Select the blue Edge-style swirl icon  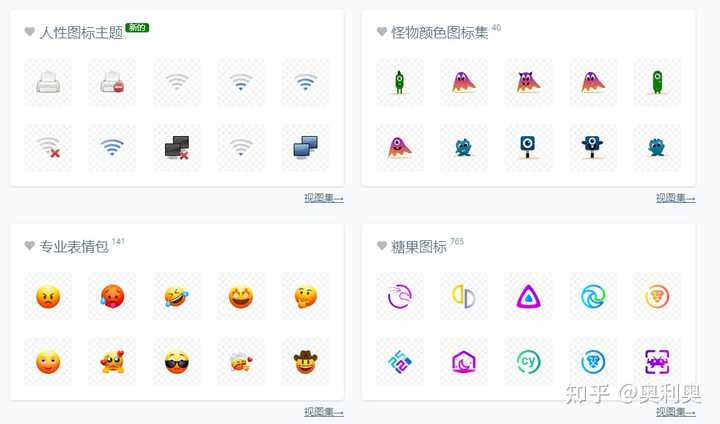(x=593, y=296)
